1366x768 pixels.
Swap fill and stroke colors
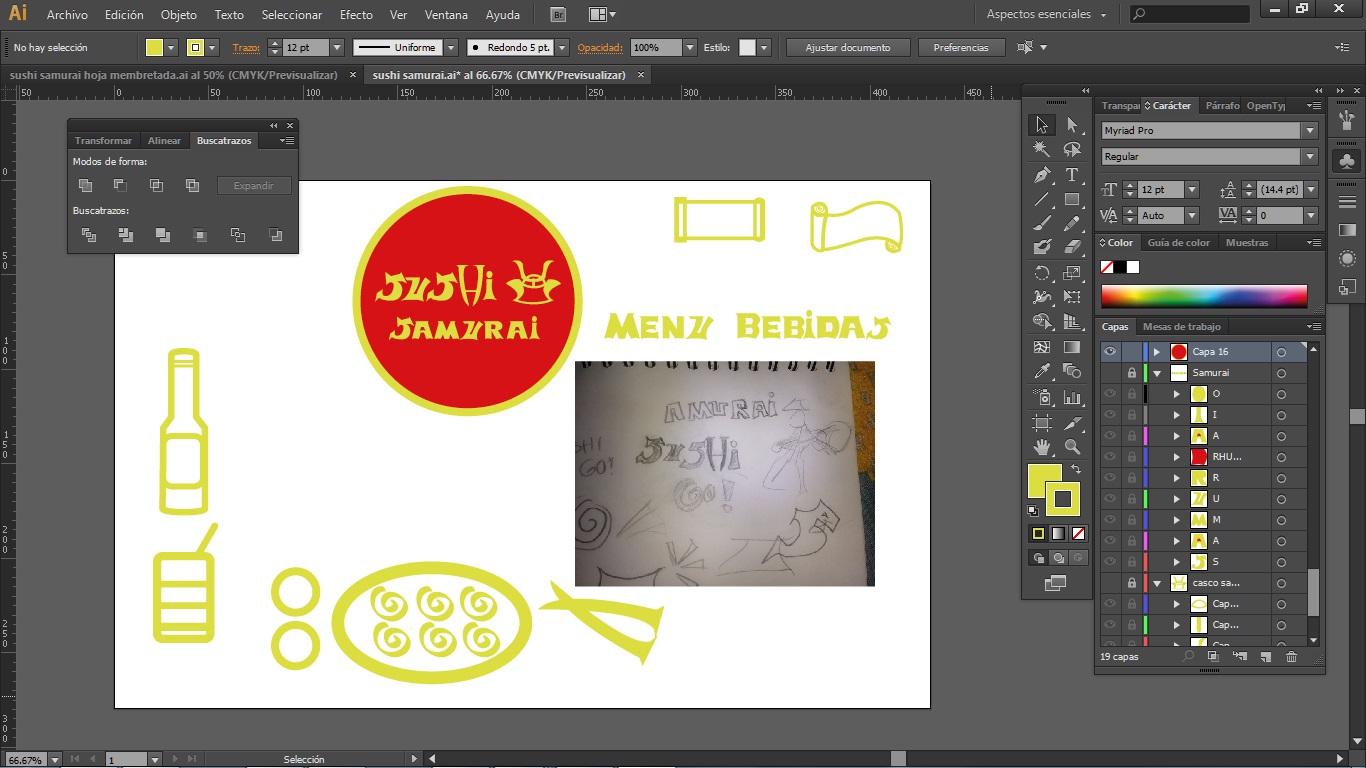click(1076, 469)
